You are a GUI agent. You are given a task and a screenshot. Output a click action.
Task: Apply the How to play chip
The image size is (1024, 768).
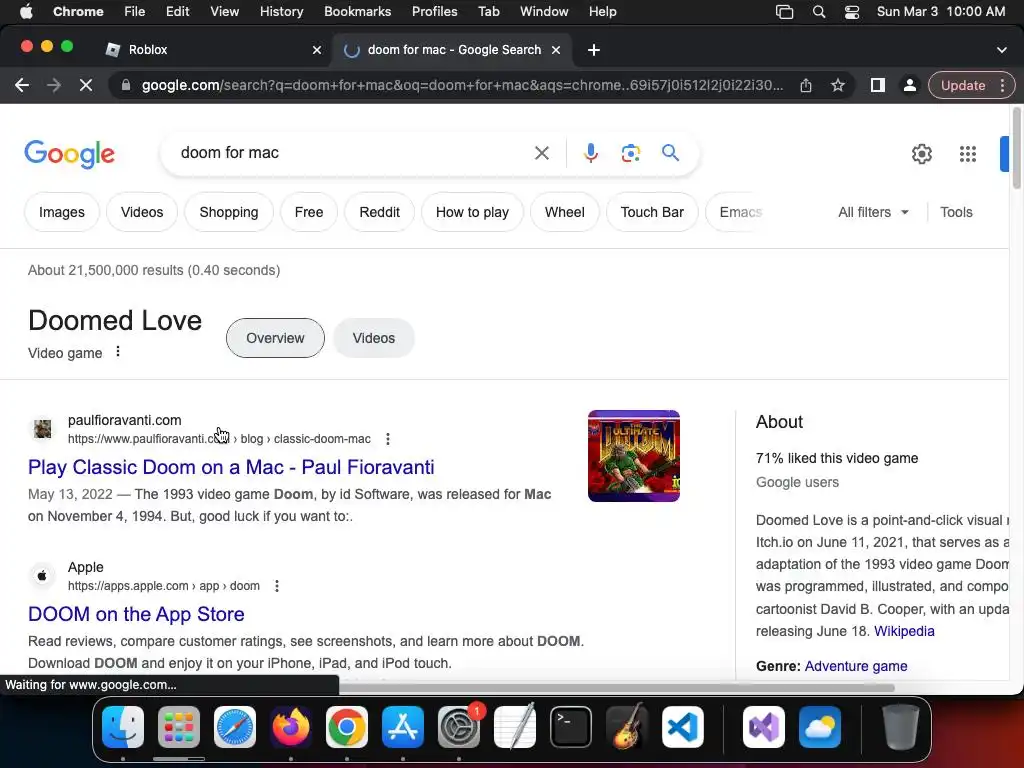click(x=472, y=212)
